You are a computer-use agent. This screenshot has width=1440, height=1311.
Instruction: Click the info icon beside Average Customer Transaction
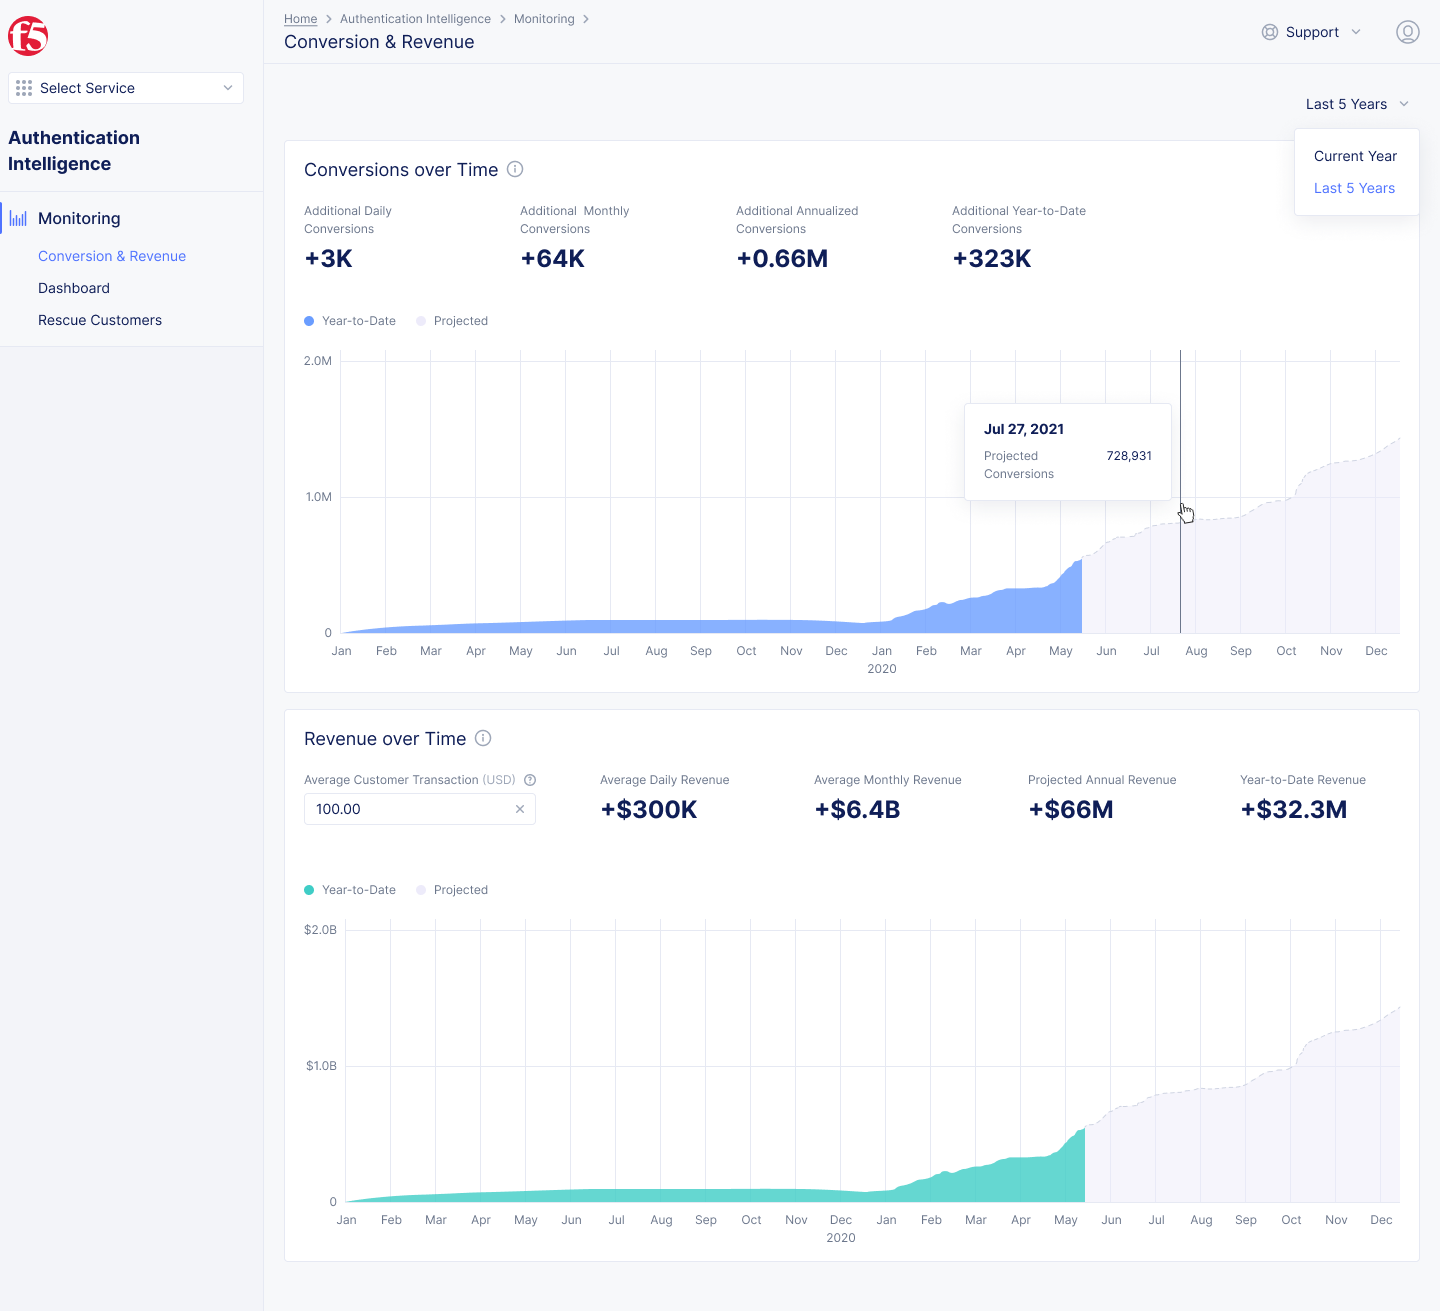tap(530, 780)
